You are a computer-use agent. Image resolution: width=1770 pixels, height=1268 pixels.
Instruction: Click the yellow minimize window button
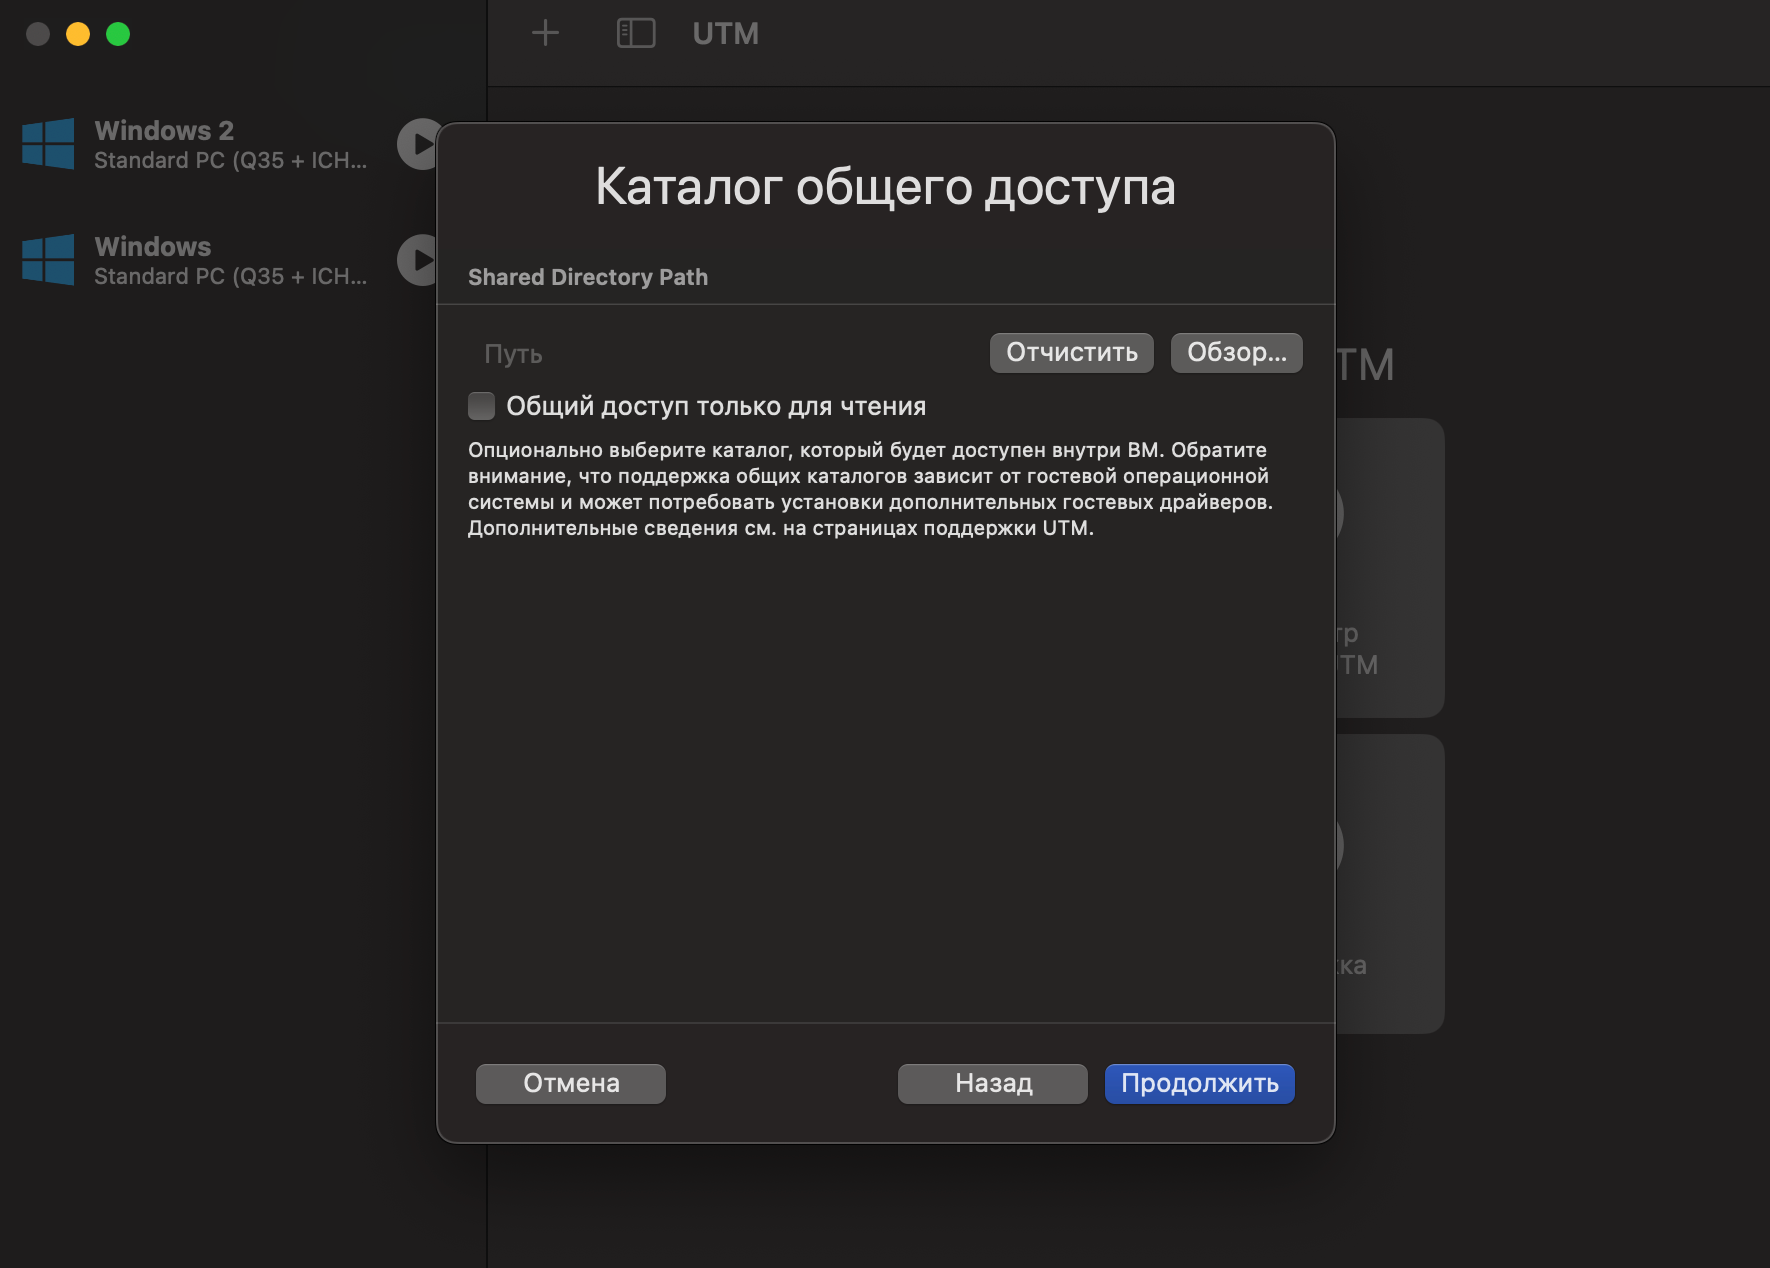(x=78, y=34)
